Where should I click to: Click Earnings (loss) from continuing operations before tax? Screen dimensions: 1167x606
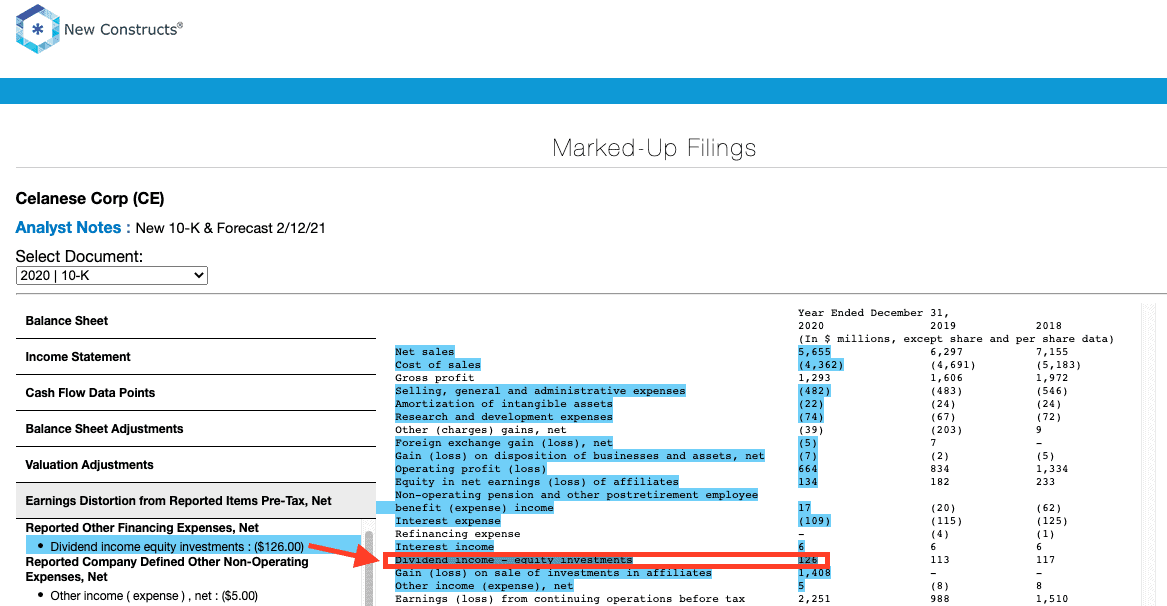point(570,599)
